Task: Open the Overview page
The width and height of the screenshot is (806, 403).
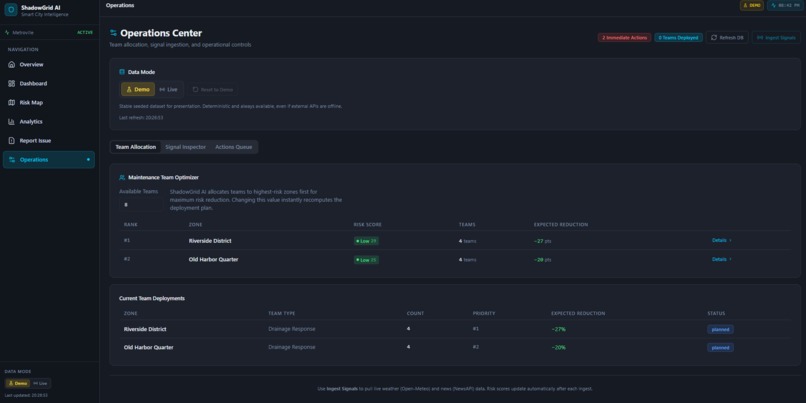Action: click(49, 65)
